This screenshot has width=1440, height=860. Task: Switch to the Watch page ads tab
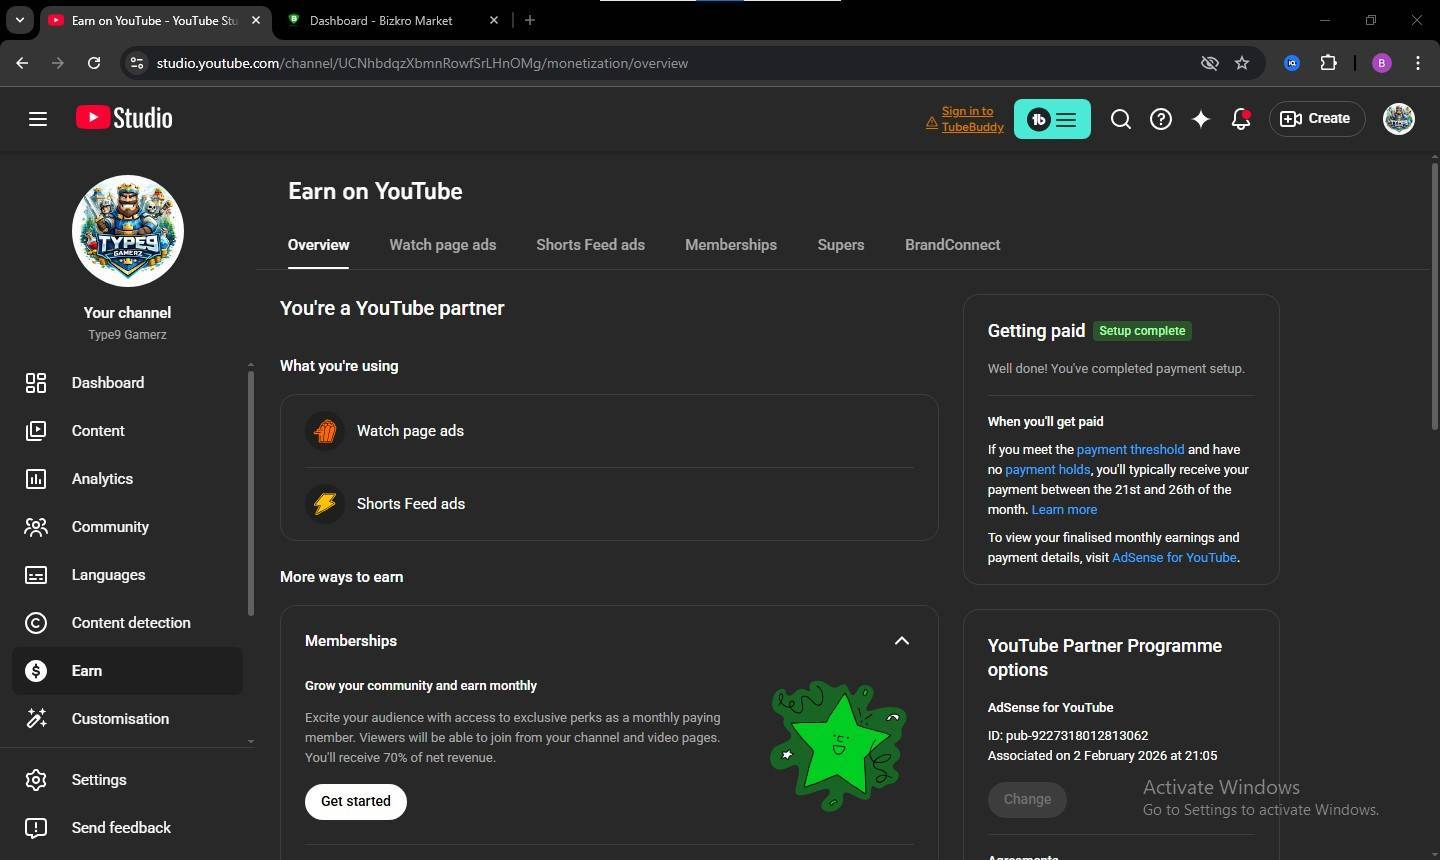pyautogui.click(x=442, y=245)
